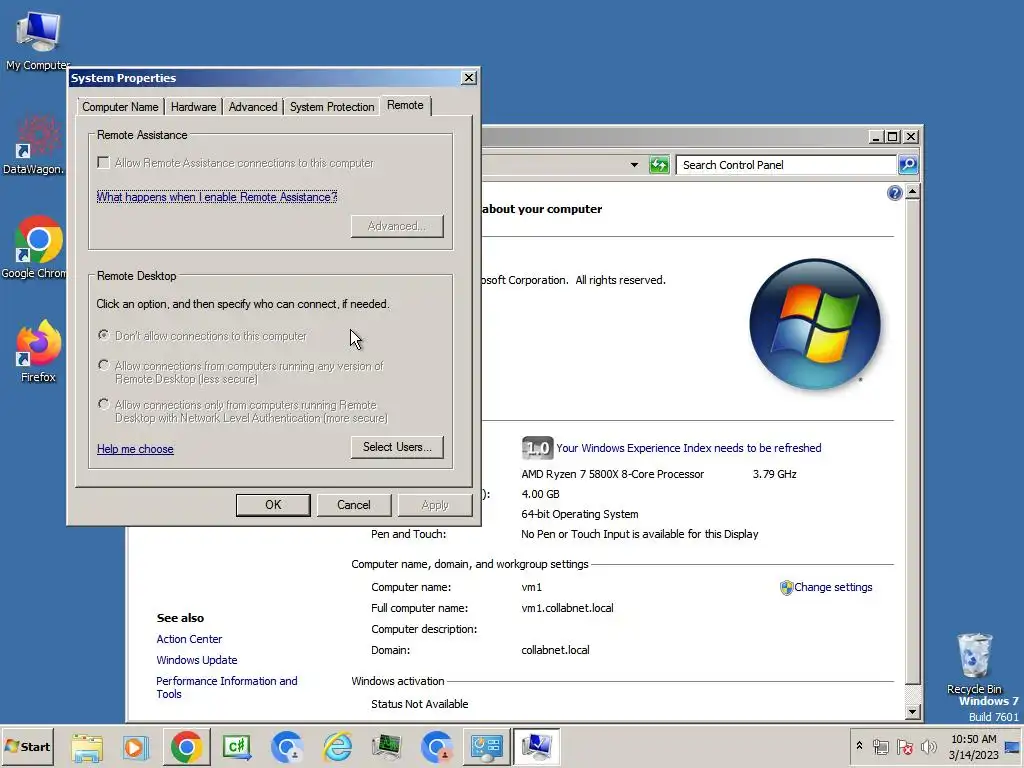
Task: Open second Chromium icon with red badge
Action: (437, 747)
